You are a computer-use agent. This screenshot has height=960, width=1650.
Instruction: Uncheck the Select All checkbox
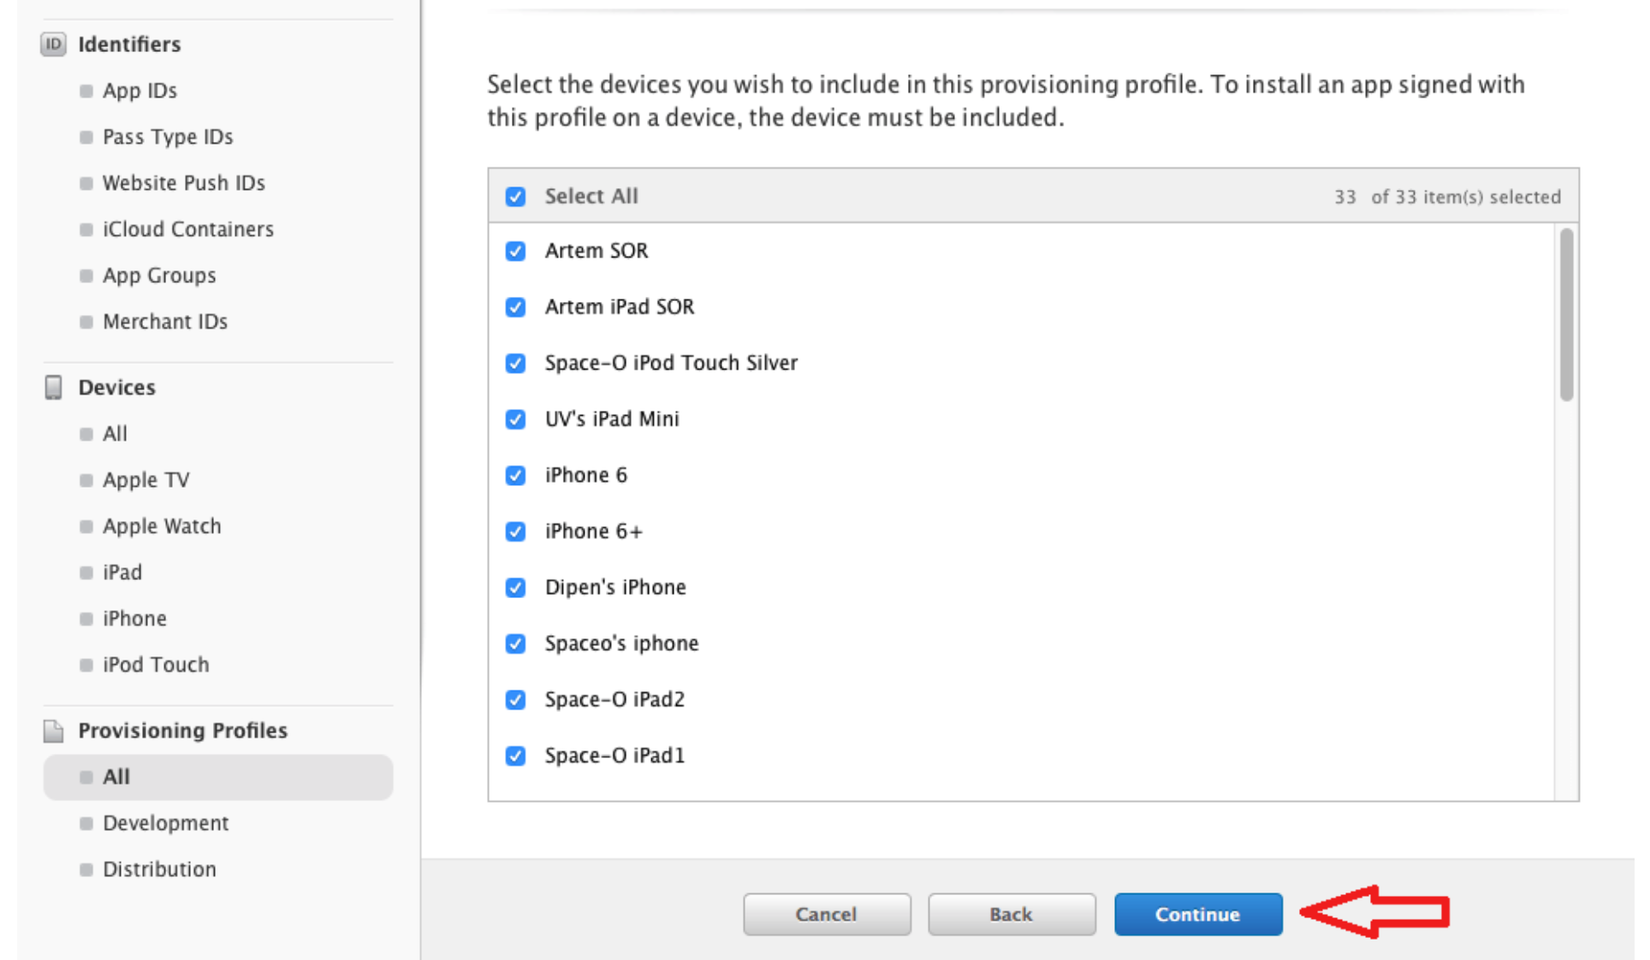click(x=515, y=197)
